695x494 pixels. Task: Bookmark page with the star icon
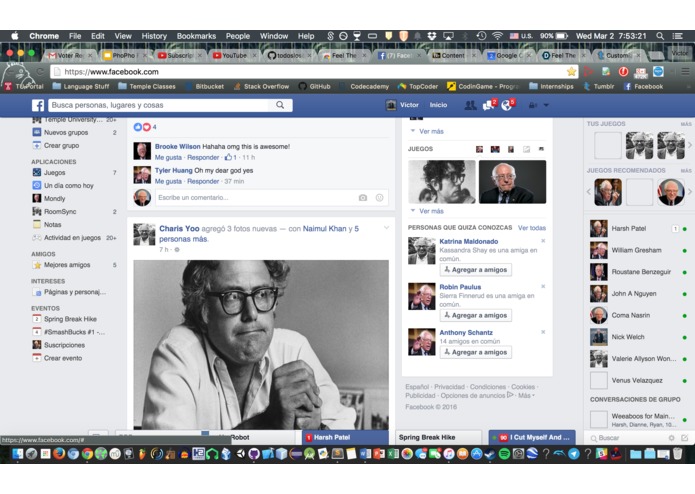point(571,71)
